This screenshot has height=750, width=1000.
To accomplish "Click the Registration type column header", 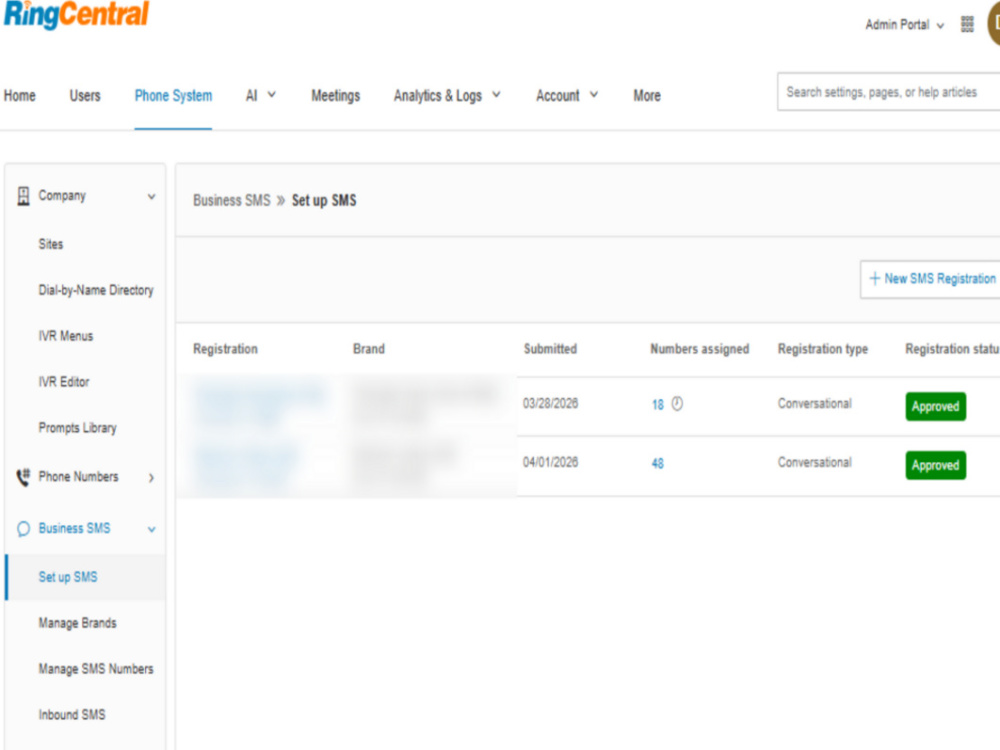I will 823,349.
